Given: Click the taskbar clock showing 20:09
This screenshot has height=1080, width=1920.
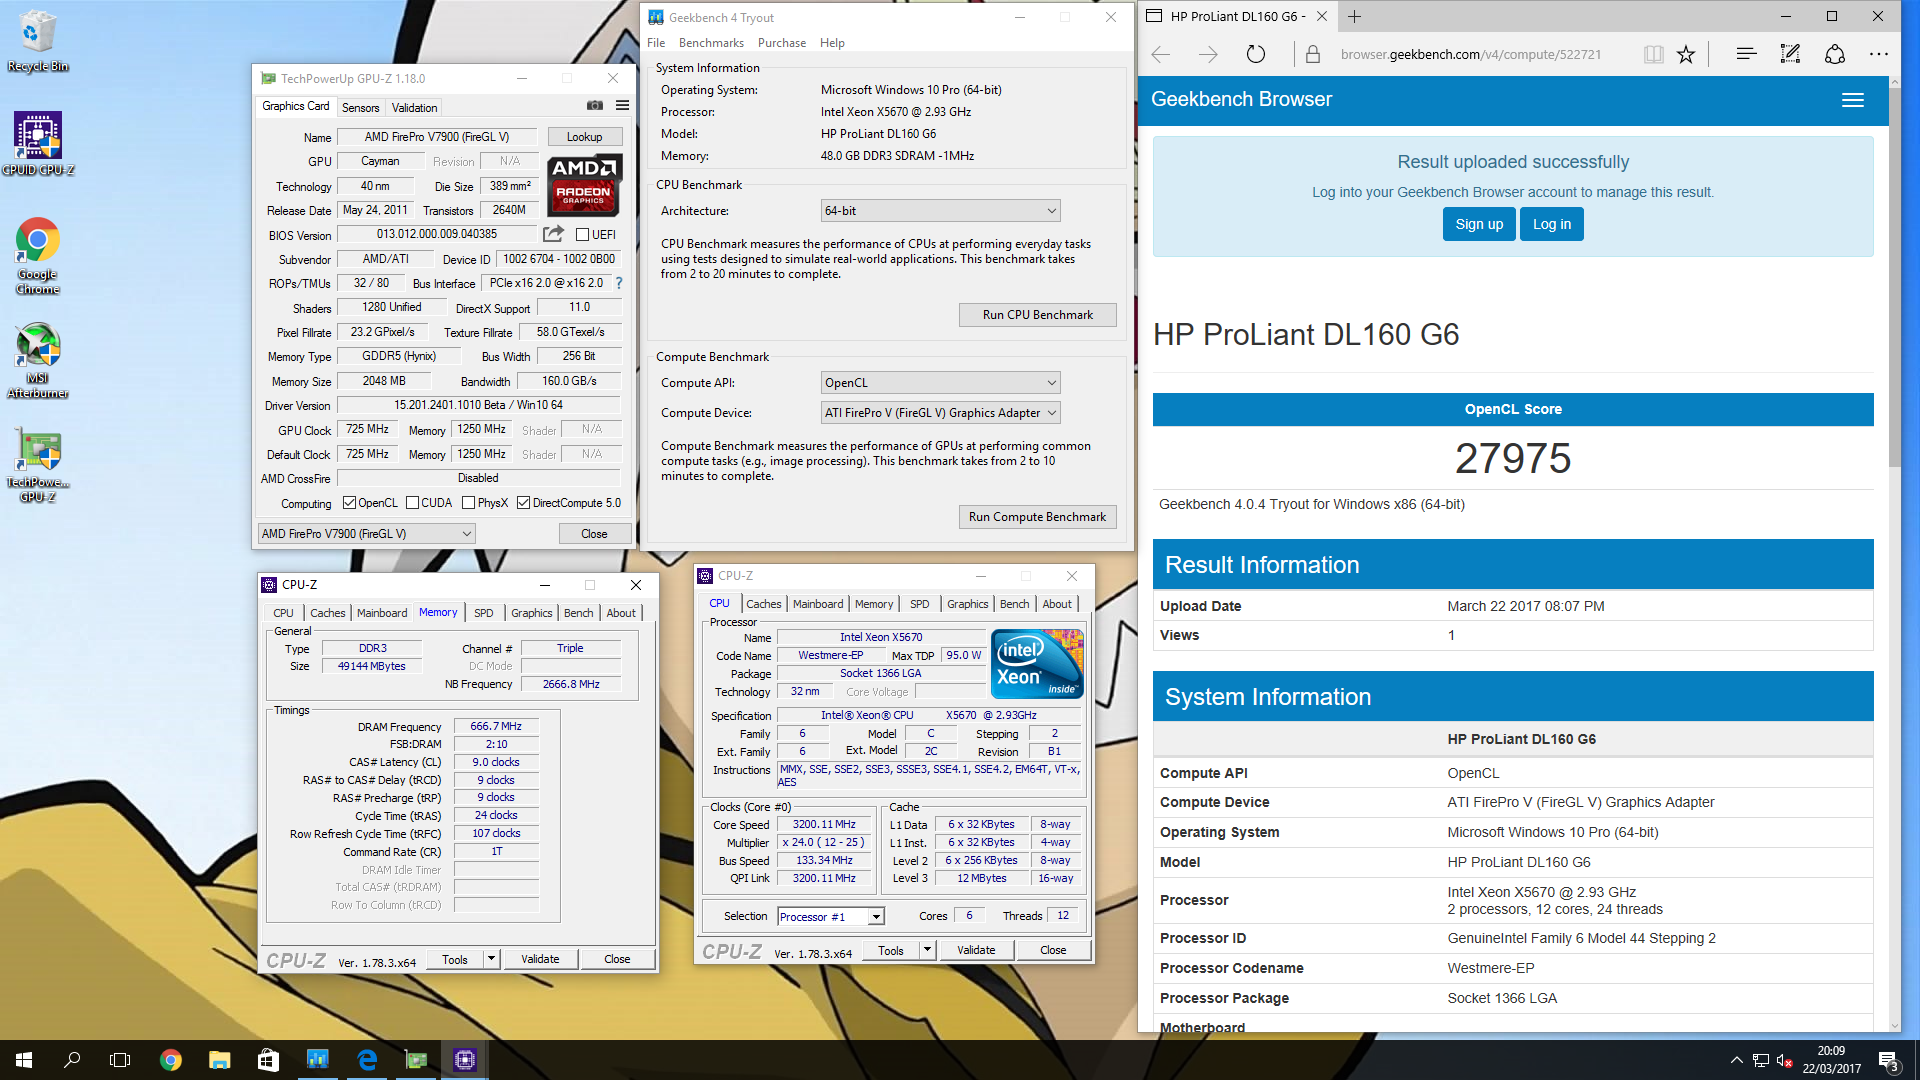Looking at the screenshot, I should [1831, 1060].
